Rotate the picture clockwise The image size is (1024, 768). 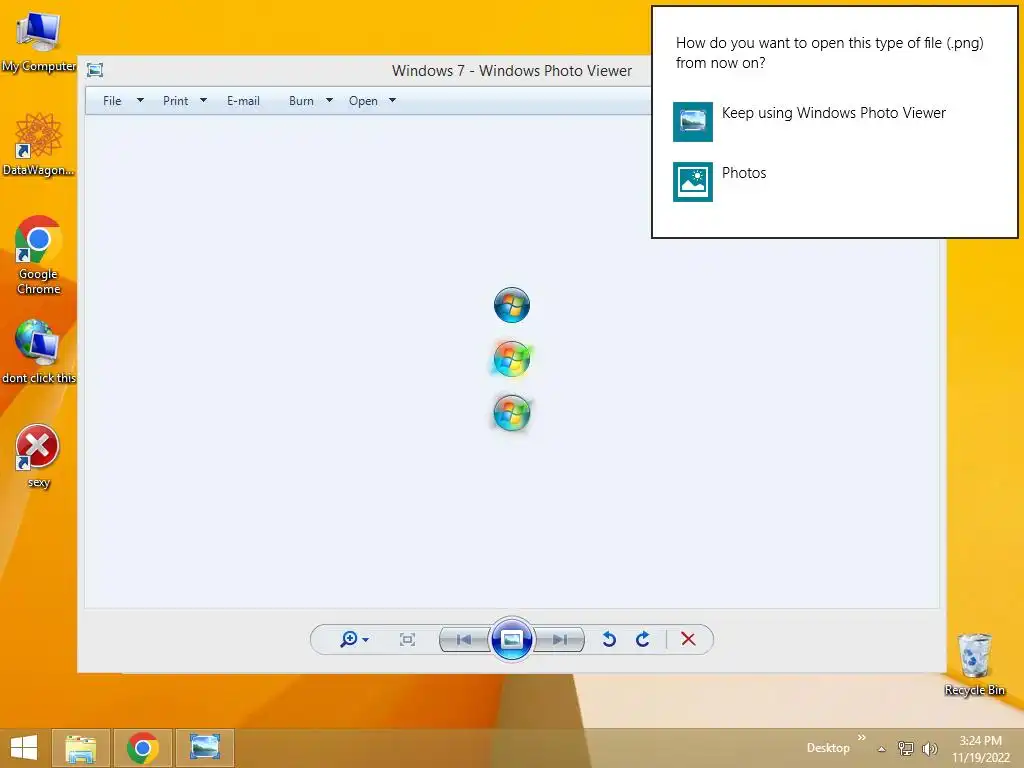(x=643, y=639)
